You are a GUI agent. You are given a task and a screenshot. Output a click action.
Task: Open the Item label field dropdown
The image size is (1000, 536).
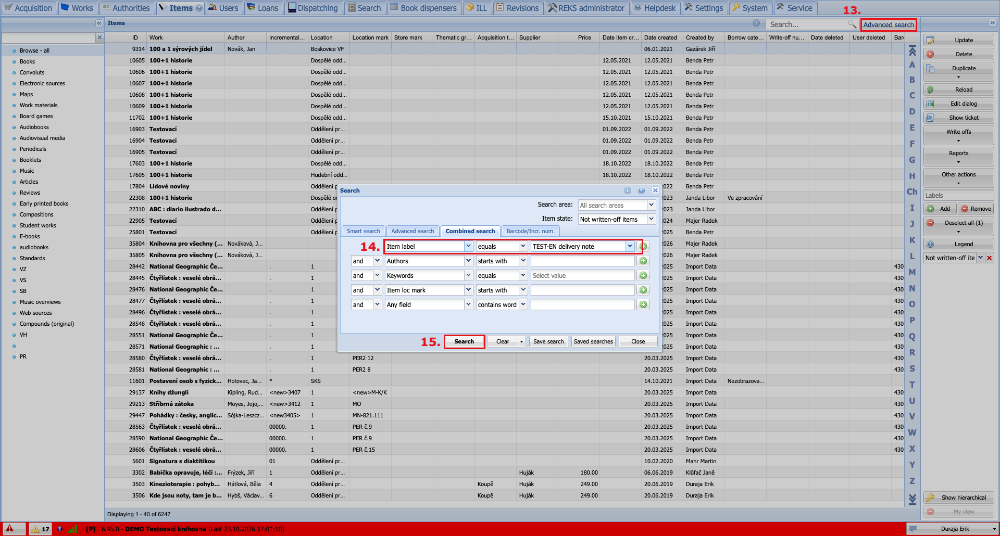point(468,246)
